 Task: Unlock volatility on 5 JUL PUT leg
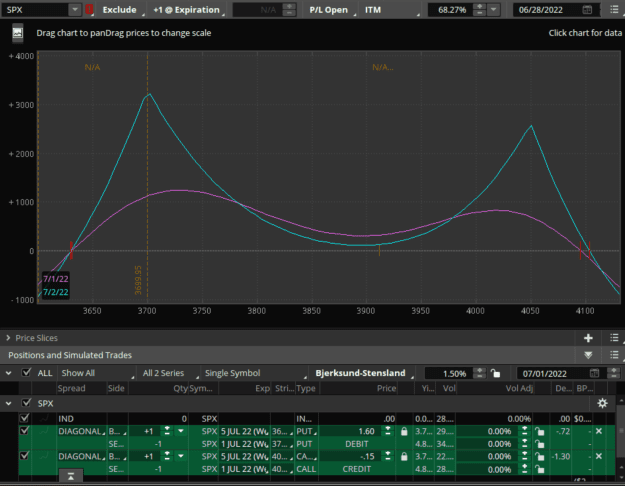coord(539,431)
